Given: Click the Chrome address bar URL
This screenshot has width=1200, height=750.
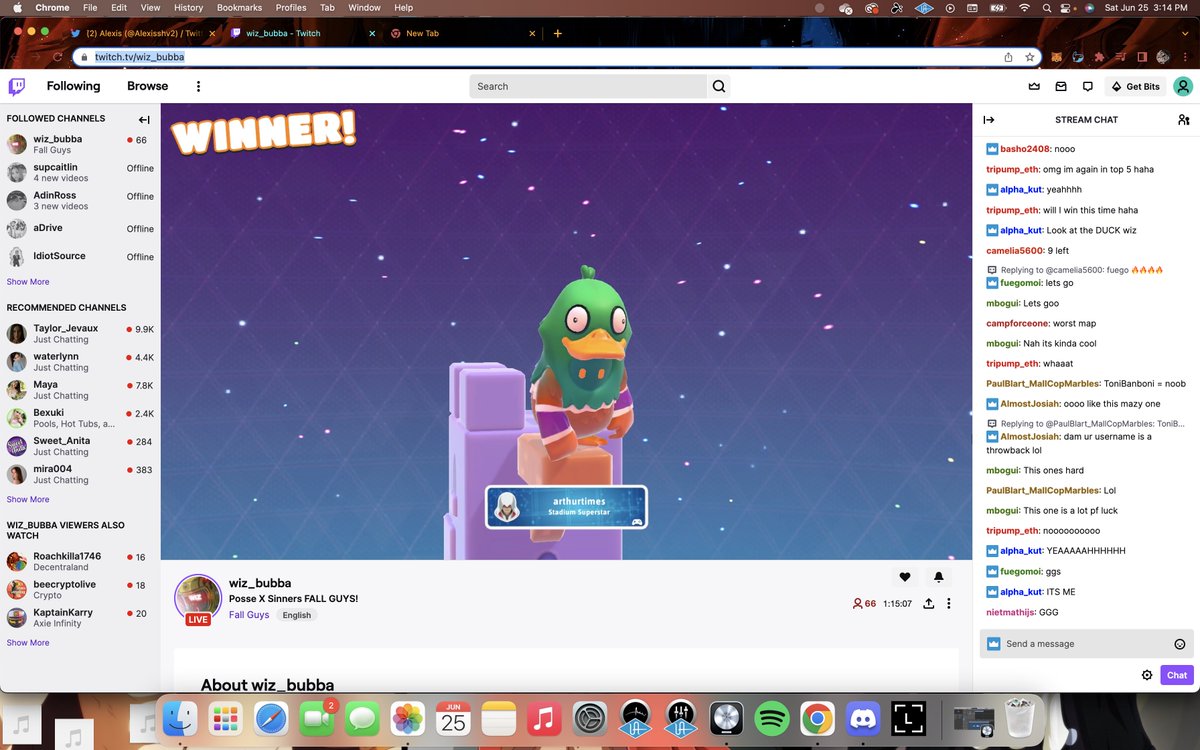Looking at the screenshot, I should point(140,57).
